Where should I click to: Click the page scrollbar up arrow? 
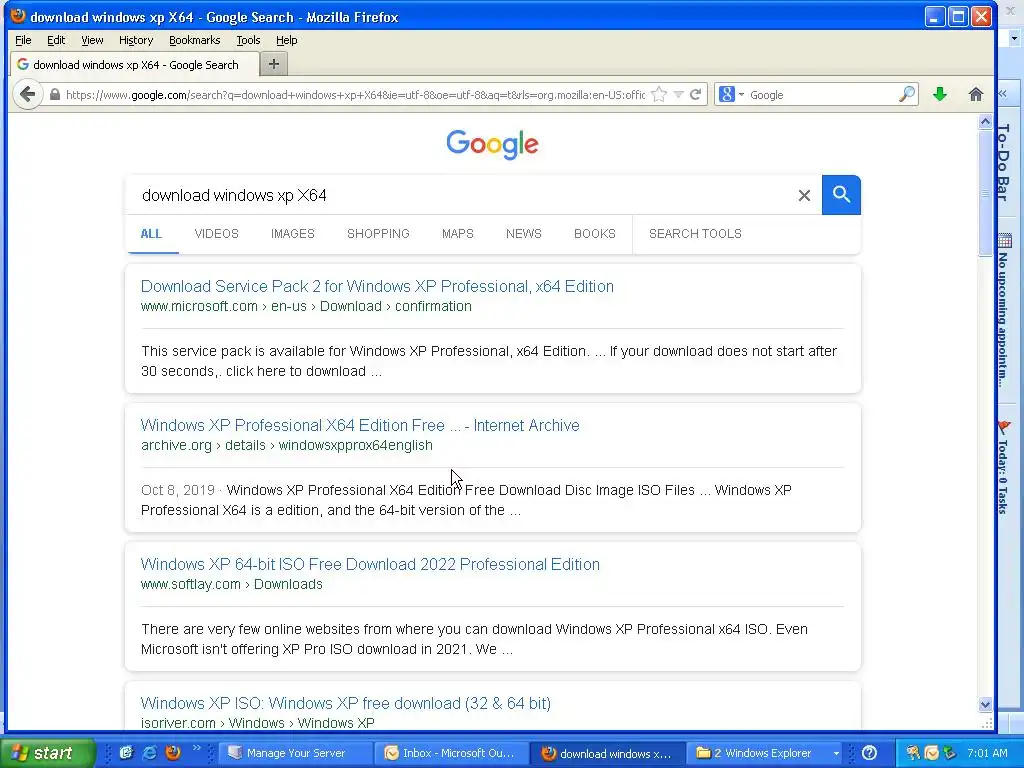pyautogui.click(x=985, y=121)
